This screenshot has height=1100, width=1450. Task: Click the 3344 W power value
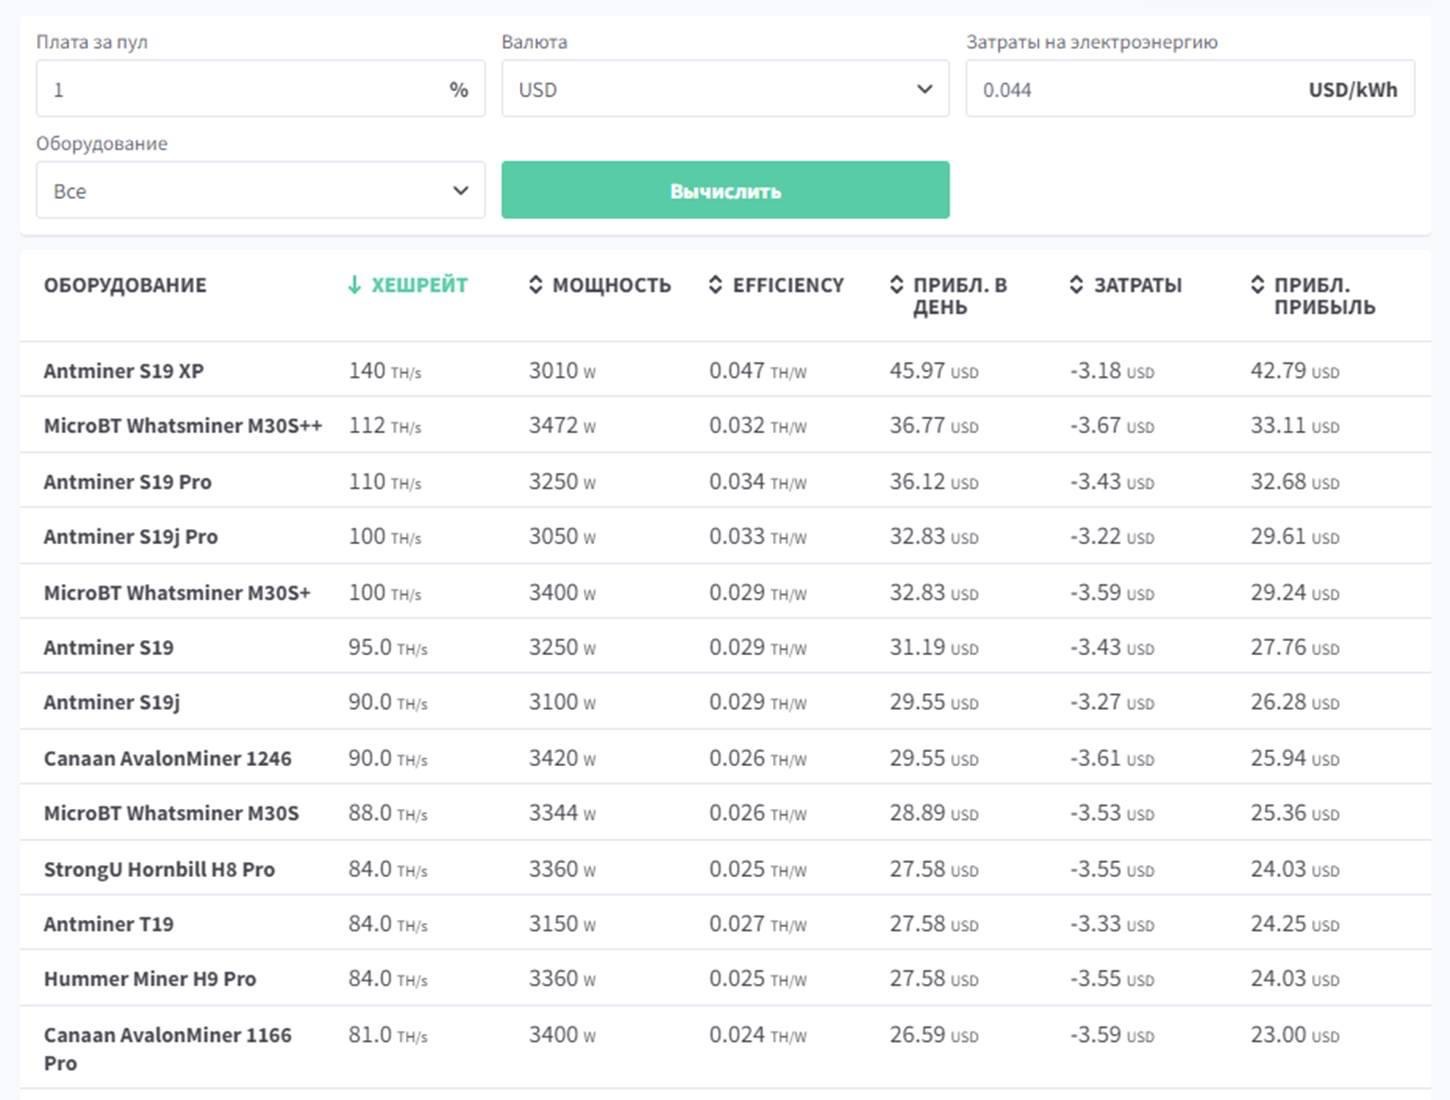coord(562,814)
